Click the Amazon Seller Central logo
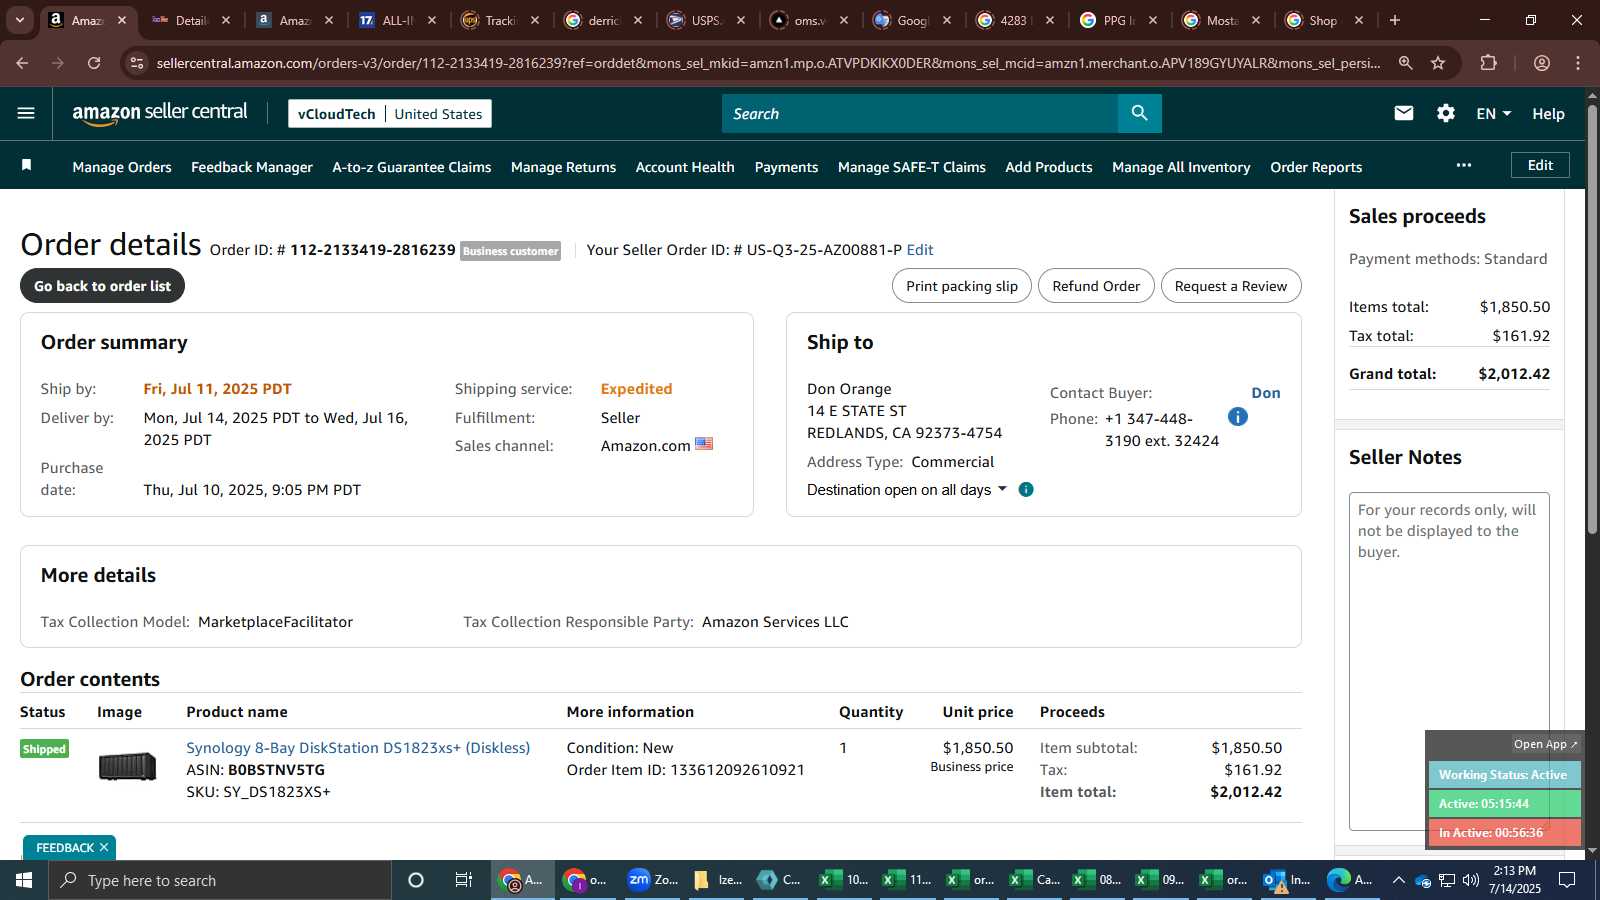The height and width of the screenshot is (900, 1600). click(x=160, y=113)
